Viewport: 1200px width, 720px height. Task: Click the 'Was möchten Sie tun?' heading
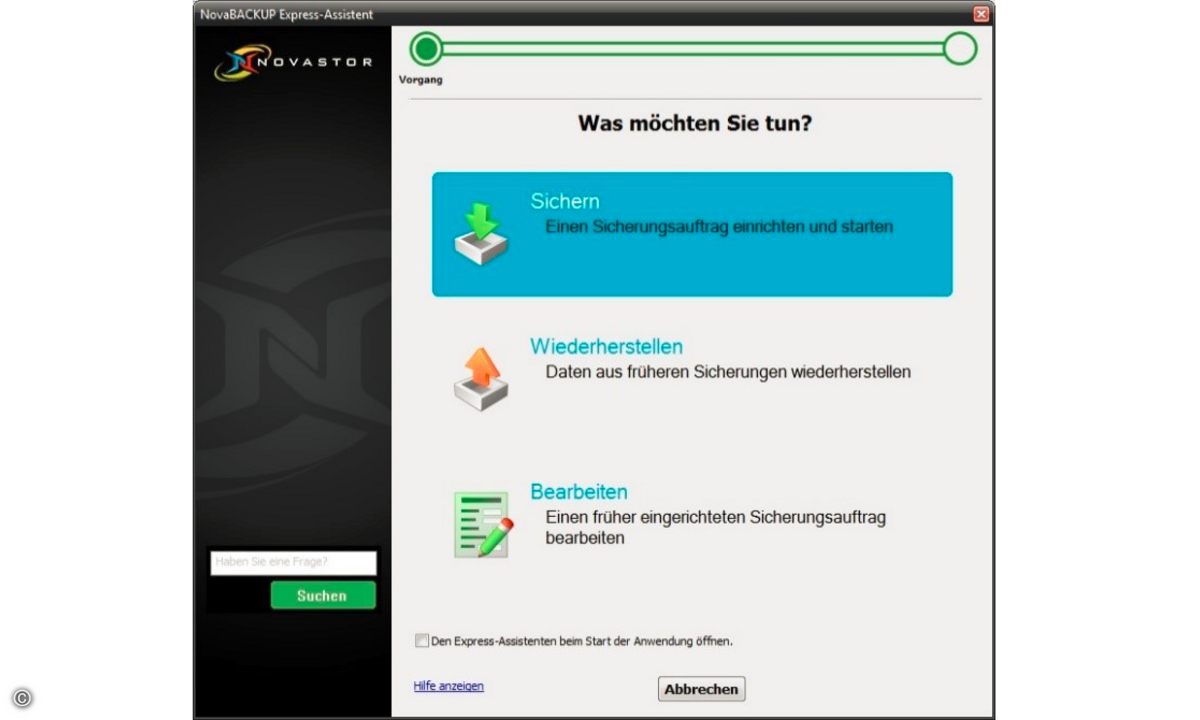(695, 125)
